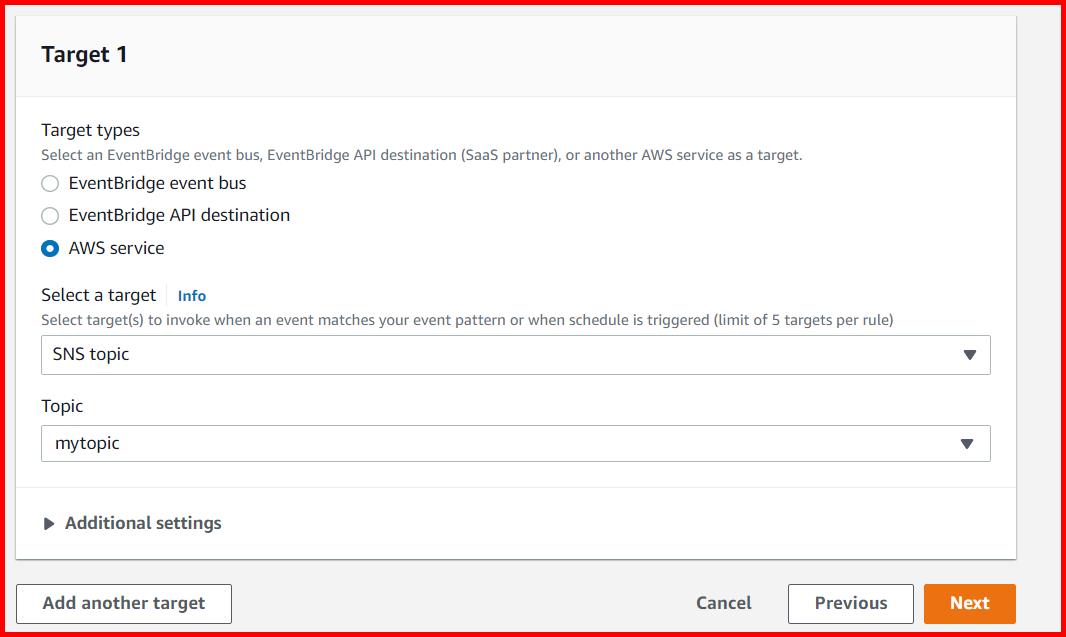This screenshot has height=637, width=1066.
Task: Open the Info link next to Select a target
Action: [191, 295]
